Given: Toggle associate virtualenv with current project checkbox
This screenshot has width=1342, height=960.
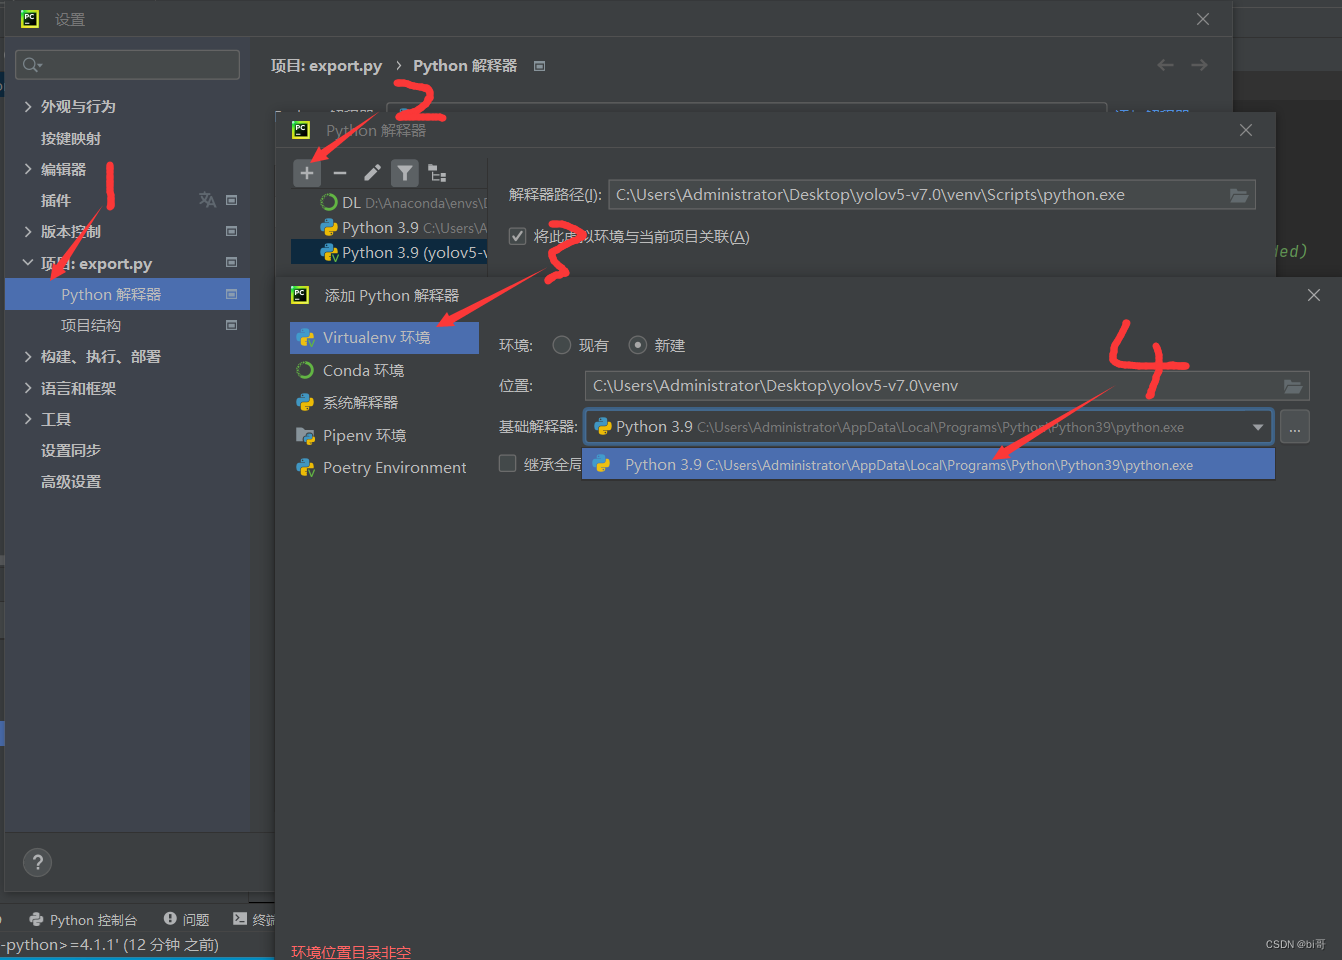Looking at the screenshot, I should (x=517, y=236).
